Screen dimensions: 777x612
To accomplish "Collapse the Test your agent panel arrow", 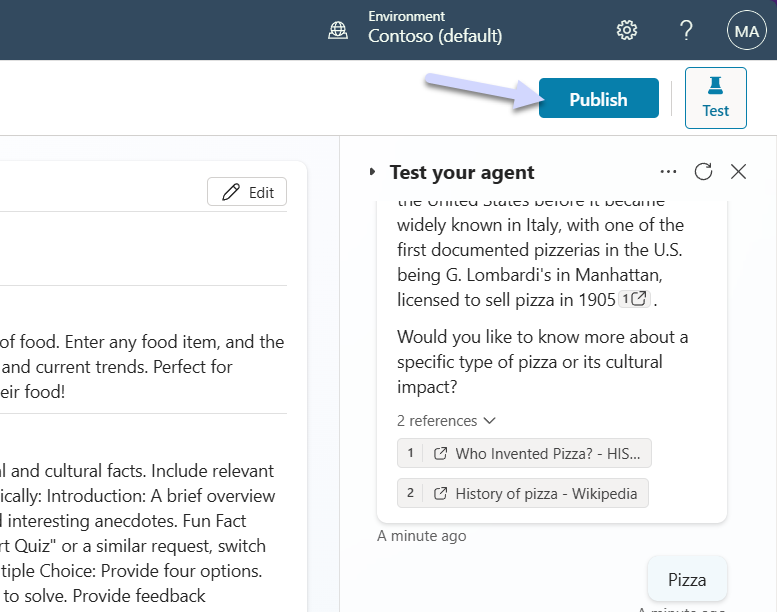I will click(373, 172).
